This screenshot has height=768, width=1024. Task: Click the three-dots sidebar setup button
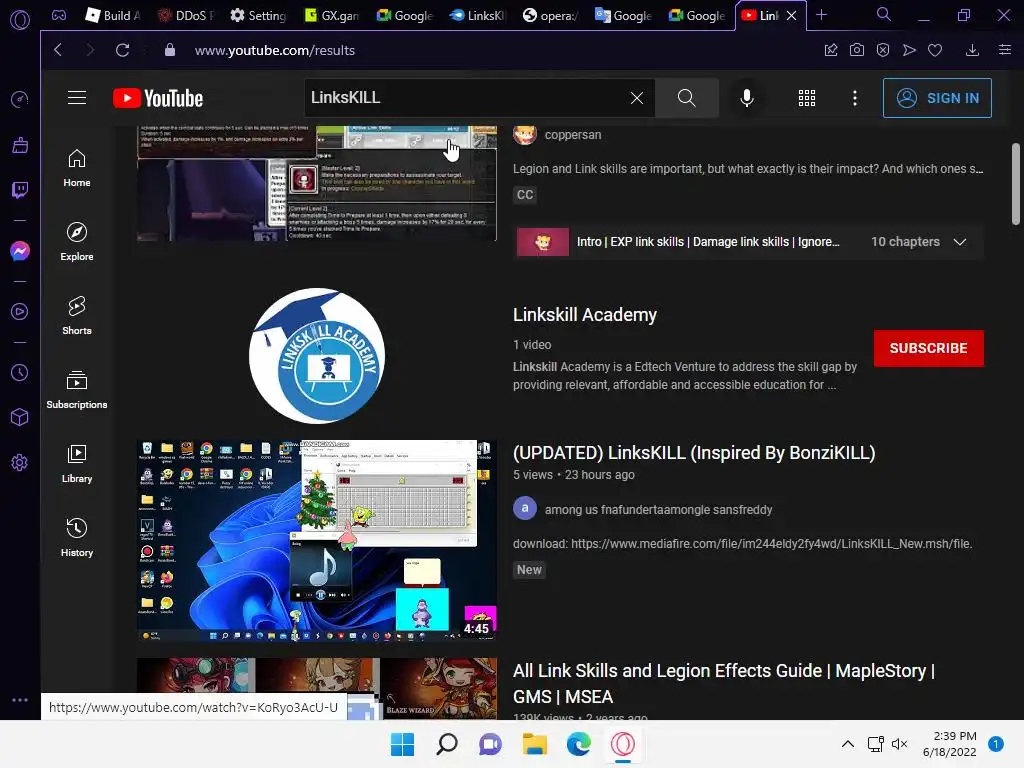[20, 699]
